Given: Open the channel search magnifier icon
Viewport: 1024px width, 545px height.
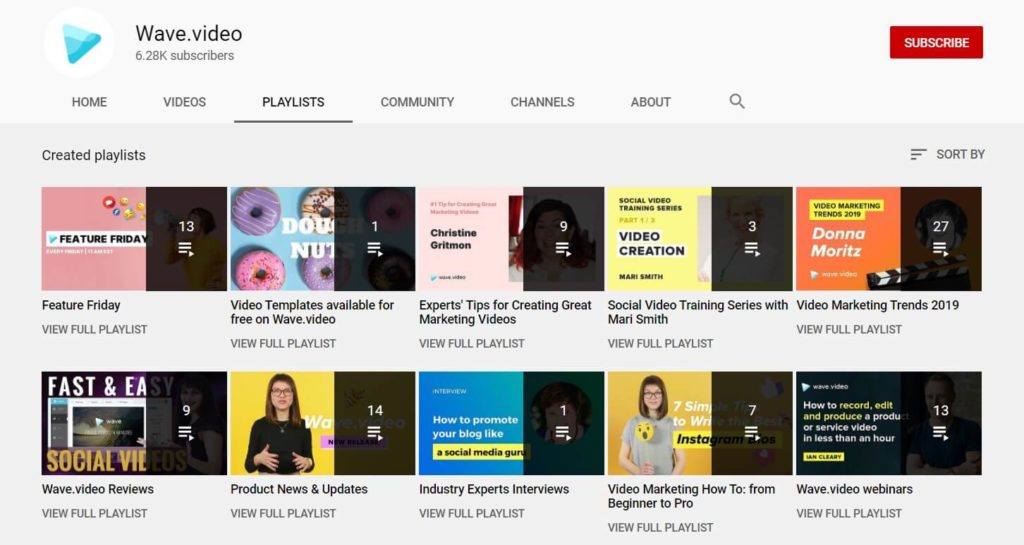Looking at the screenshot, I should (737, 101).
